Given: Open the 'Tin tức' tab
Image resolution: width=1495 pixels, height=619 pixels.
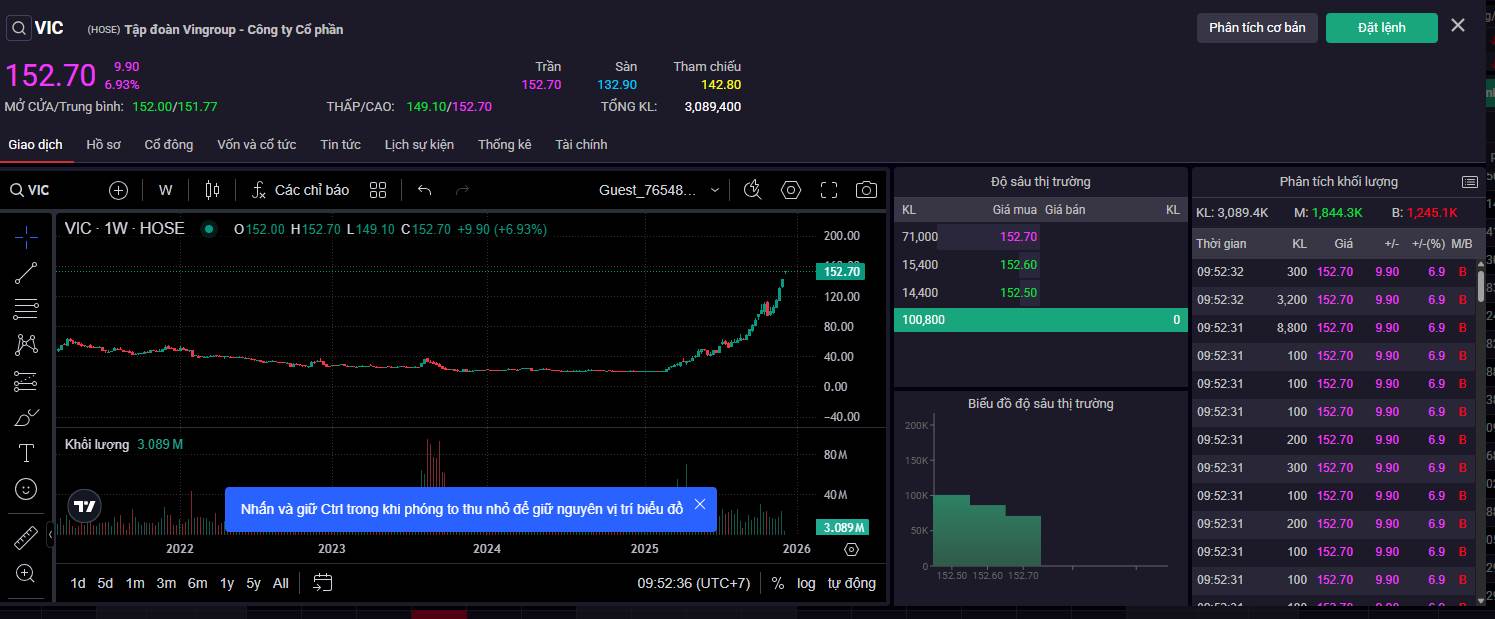Looking at the screenshot, I should (341, 144).
